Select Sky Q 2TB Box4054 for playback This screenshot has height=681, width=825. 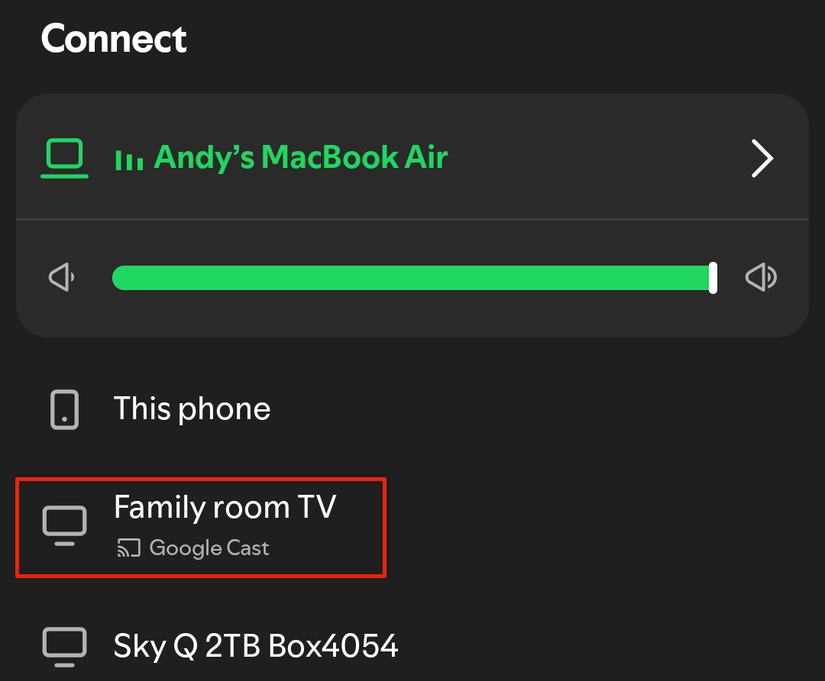[256, 645]
